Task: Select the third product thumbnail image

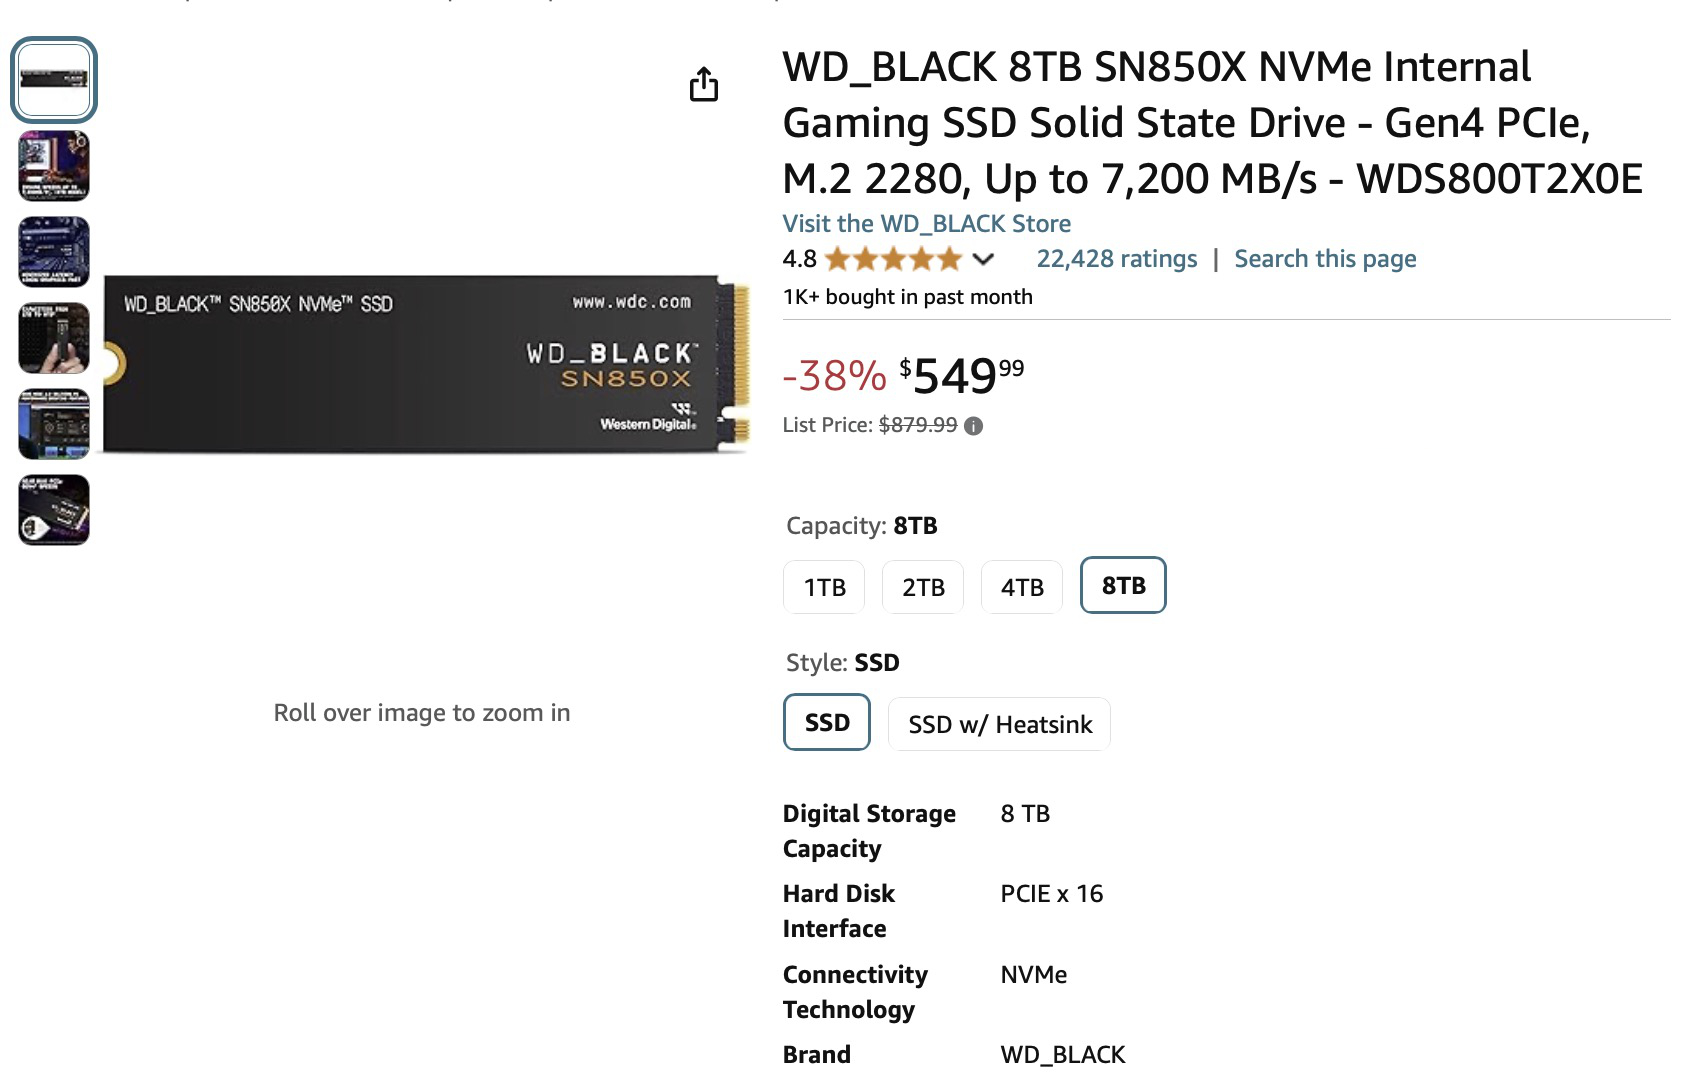Action: coord(54,252)
